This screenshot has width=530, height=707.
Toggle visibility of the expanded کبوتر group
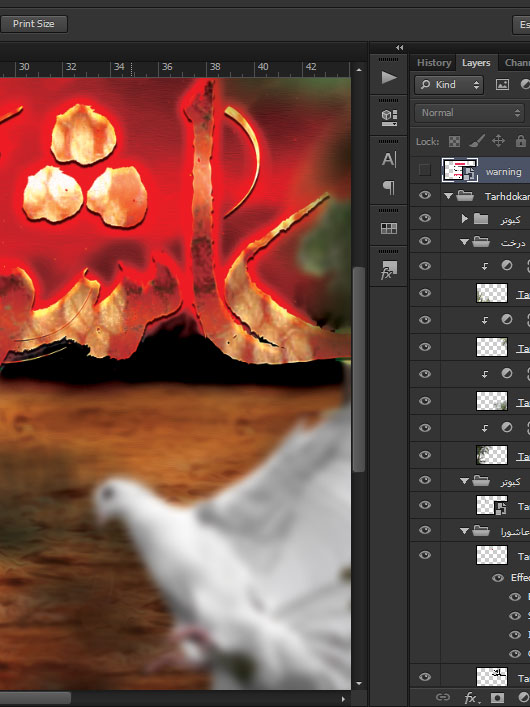click(424, 480)
